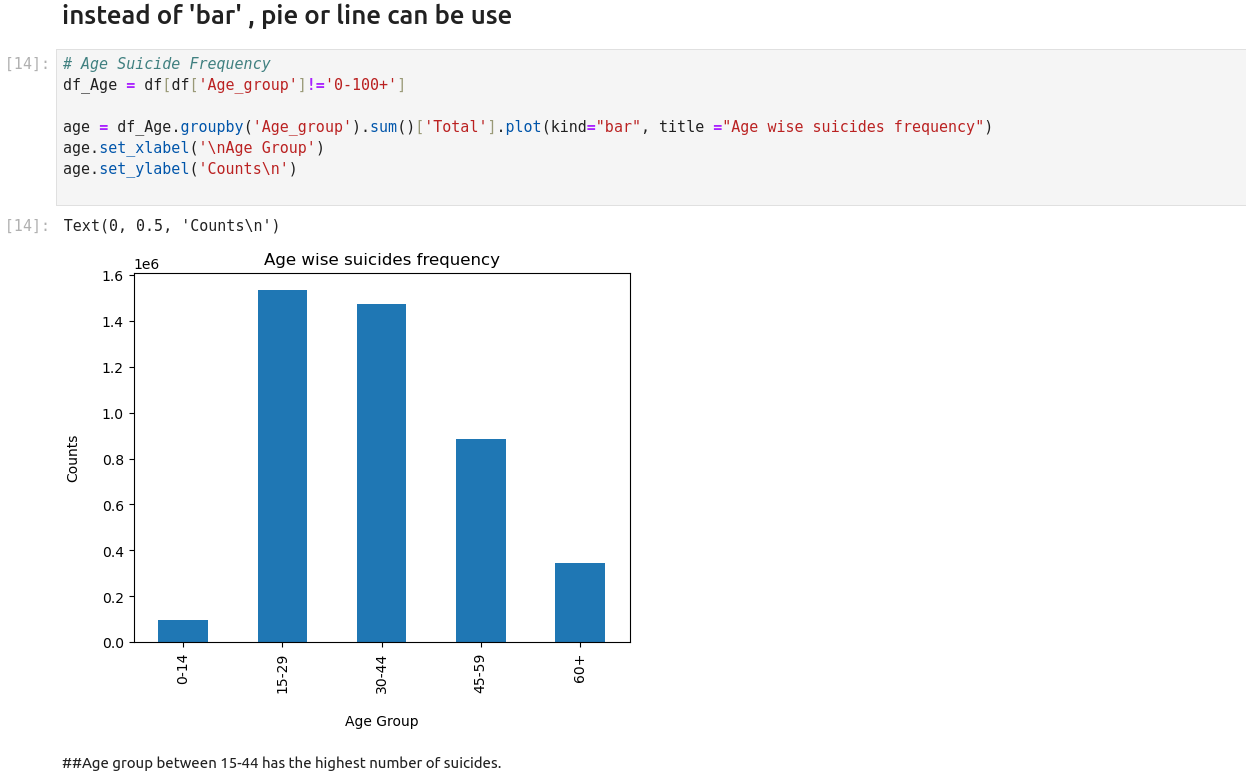Select the code cell's input prompt [14]

click(27, 64)
